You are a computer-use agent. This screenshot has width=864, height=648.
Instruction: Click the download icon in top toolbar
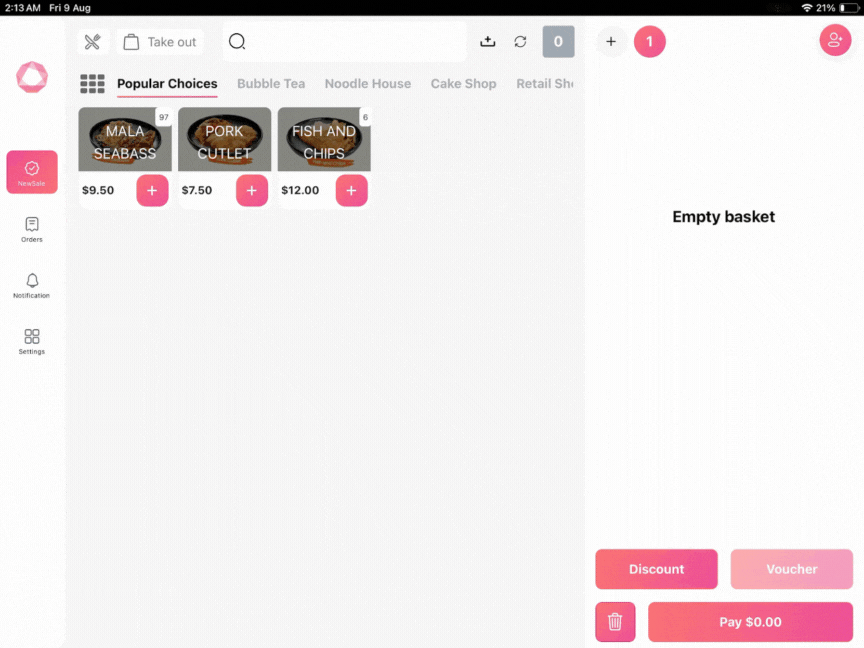click(x=488, y=42)
